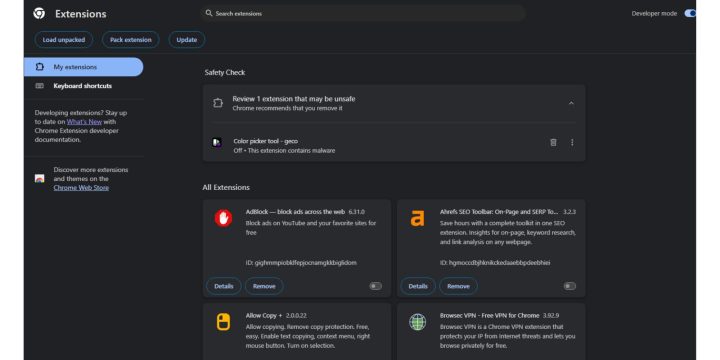This screenshot has height=360, width=720.
Task: Select My extensions in sidebar
Action: pos(84,67)
